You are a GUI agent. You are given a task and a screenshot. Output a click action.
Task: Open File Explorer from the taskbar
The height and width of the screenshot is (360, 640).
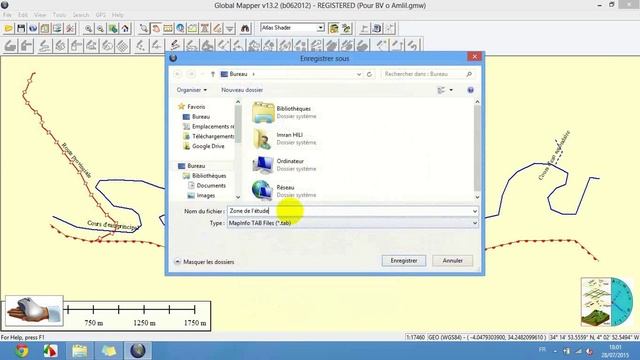point(80,351)
